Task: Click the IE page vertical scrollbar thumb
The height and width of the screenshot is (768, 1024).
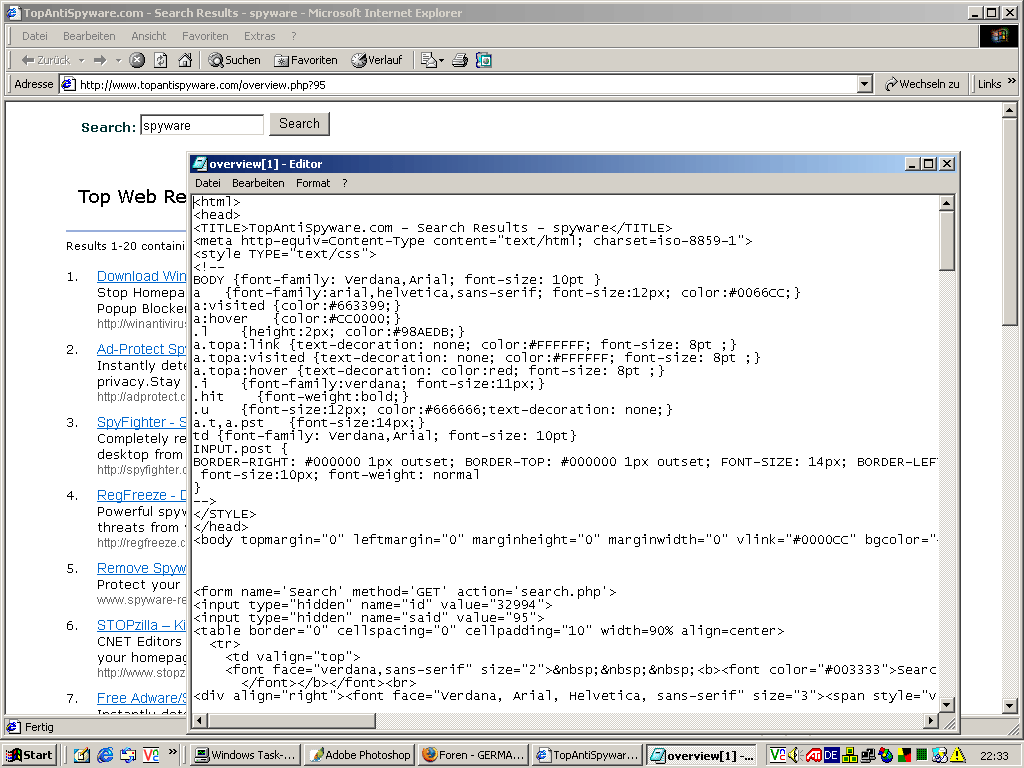Action: point(1010,221)
